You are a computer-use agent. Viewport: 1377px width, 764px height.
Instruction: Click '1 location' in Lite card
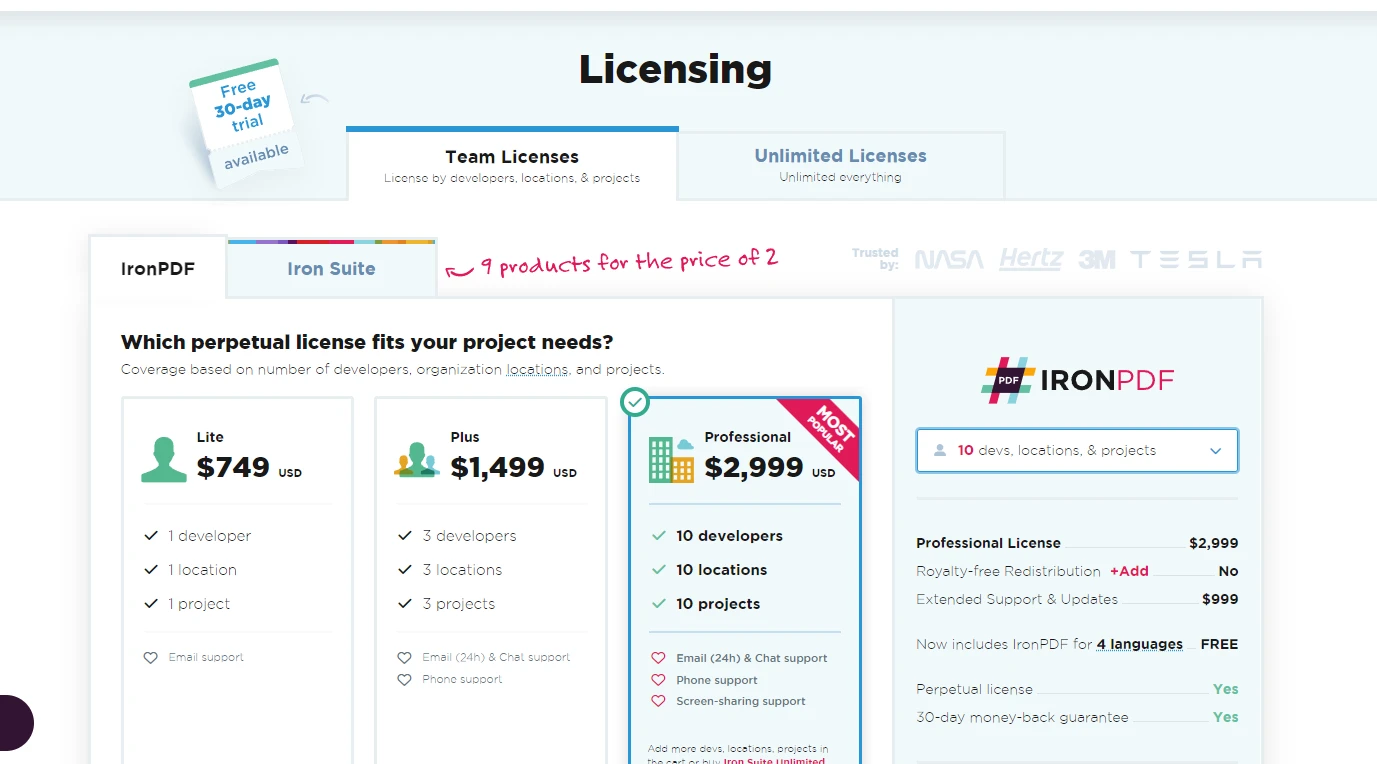tap(202, 570)
